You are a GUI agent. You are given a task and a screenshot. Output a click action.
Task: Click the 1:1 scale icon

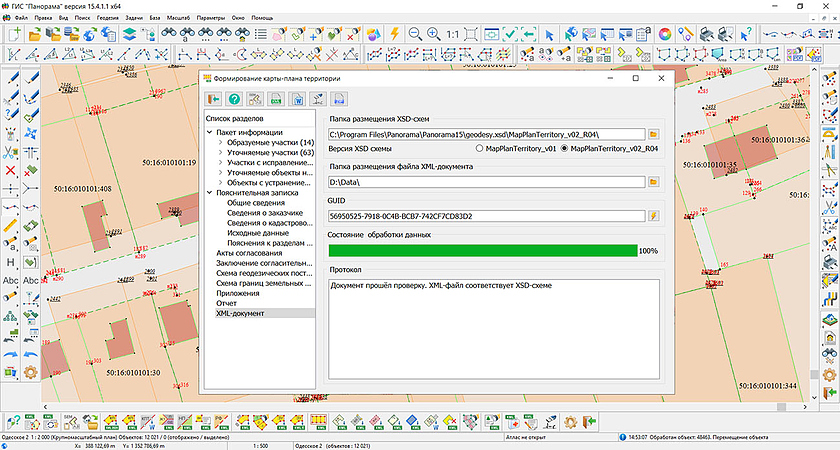453,34
